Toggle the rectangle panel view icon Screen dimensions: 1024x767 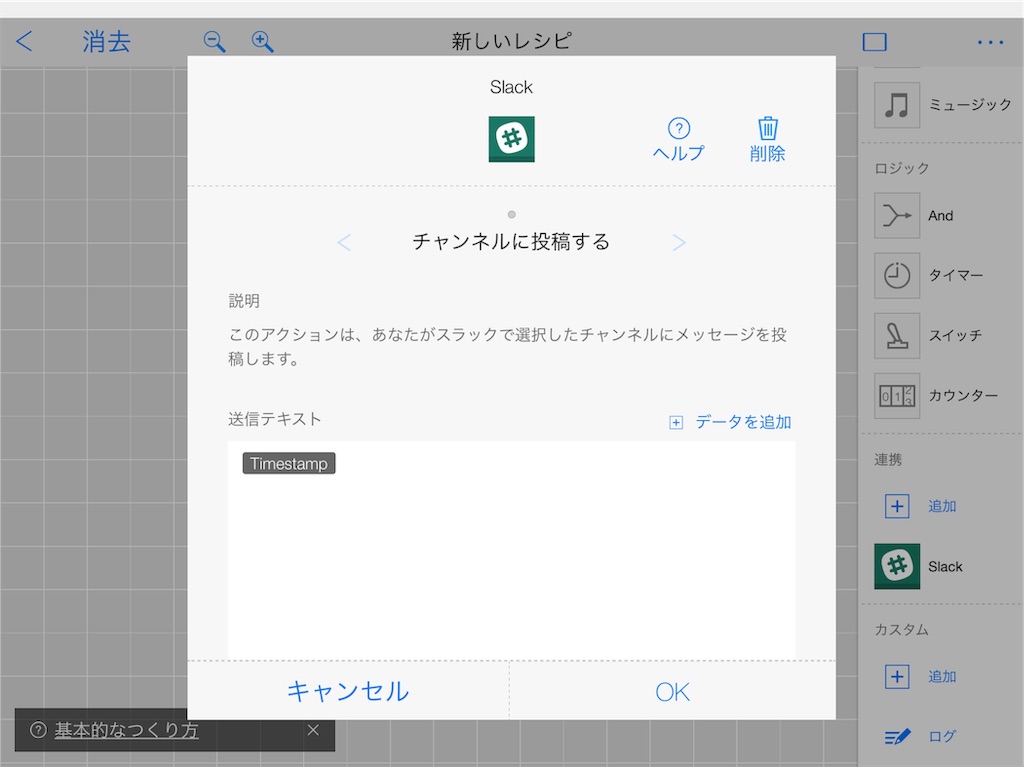pos(874,42)
